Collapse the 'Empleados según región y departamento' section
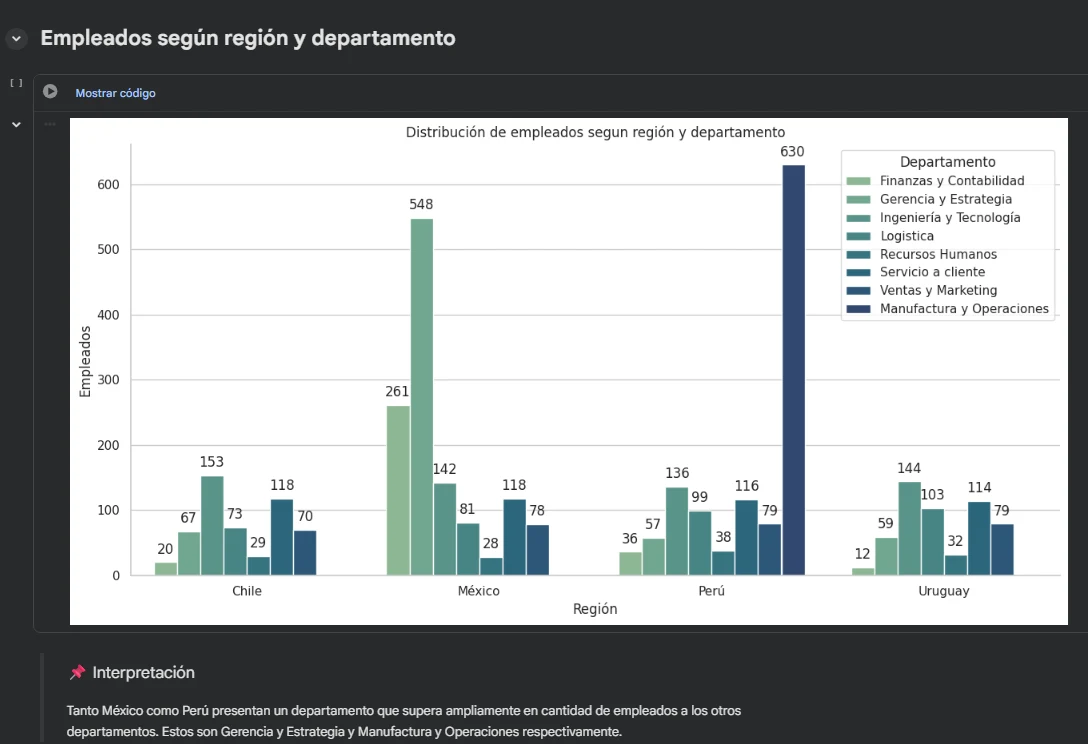Image resolution: width=1088 pixels, height=744 pixels. coord(16,39)
